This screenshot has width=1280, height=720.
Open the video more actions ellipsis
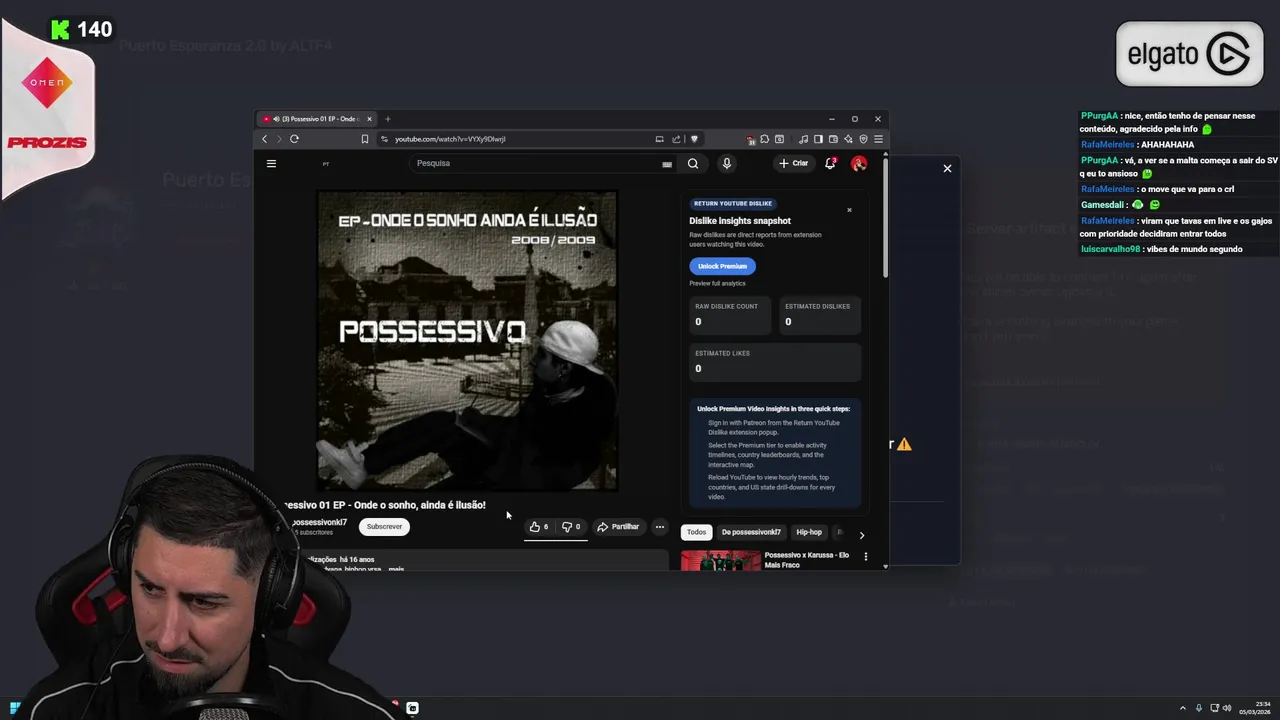(x=659, y=527)
